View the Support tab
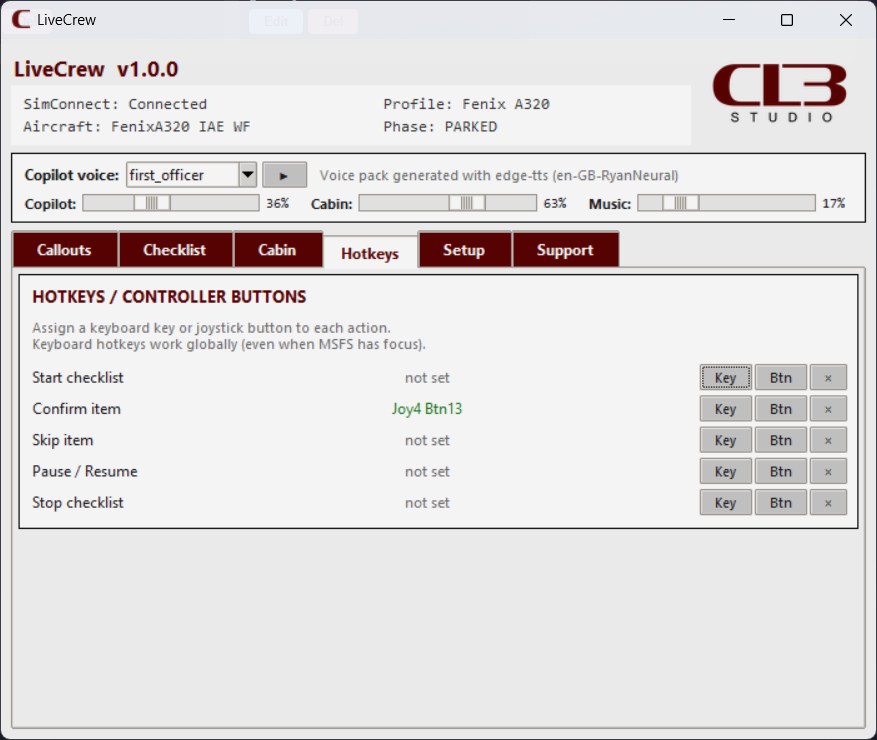This screenshot has height=740, width=877. click(566, 249)
